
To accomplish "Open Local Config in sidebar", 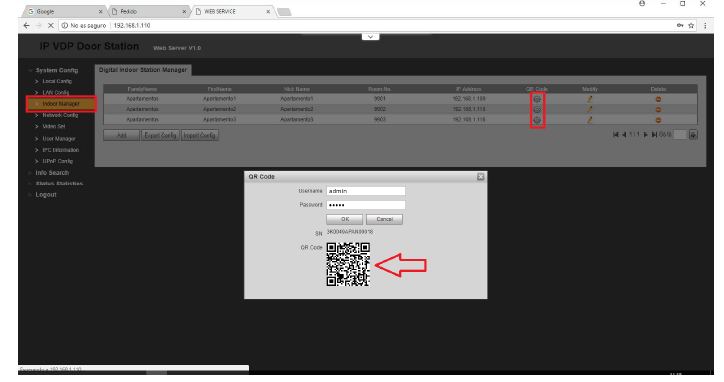I will pos(57,81).
